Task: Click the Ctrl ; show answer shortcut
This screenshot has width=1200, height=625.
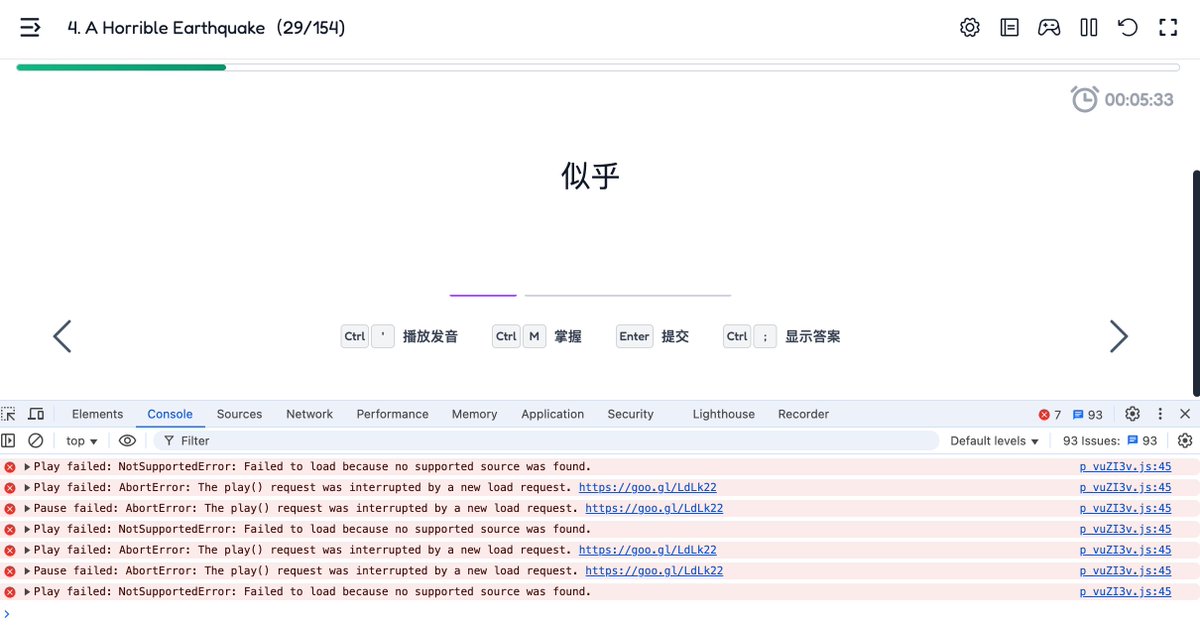Action: click(x=782, y=336)
